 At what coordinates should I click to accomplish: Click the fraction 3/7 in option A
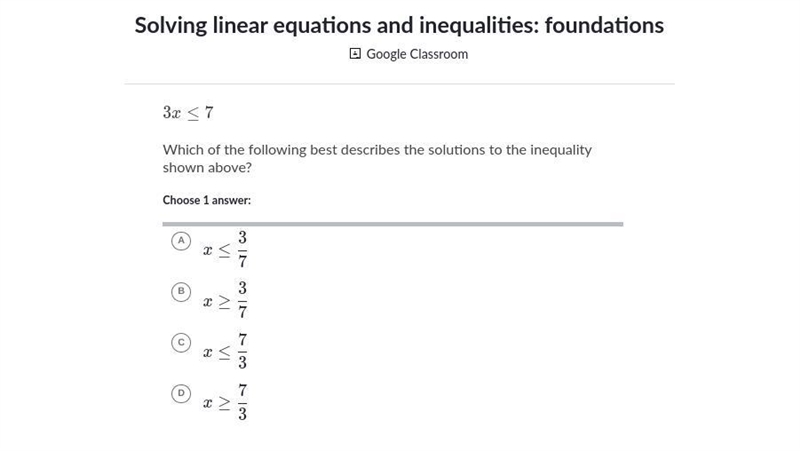242,249
